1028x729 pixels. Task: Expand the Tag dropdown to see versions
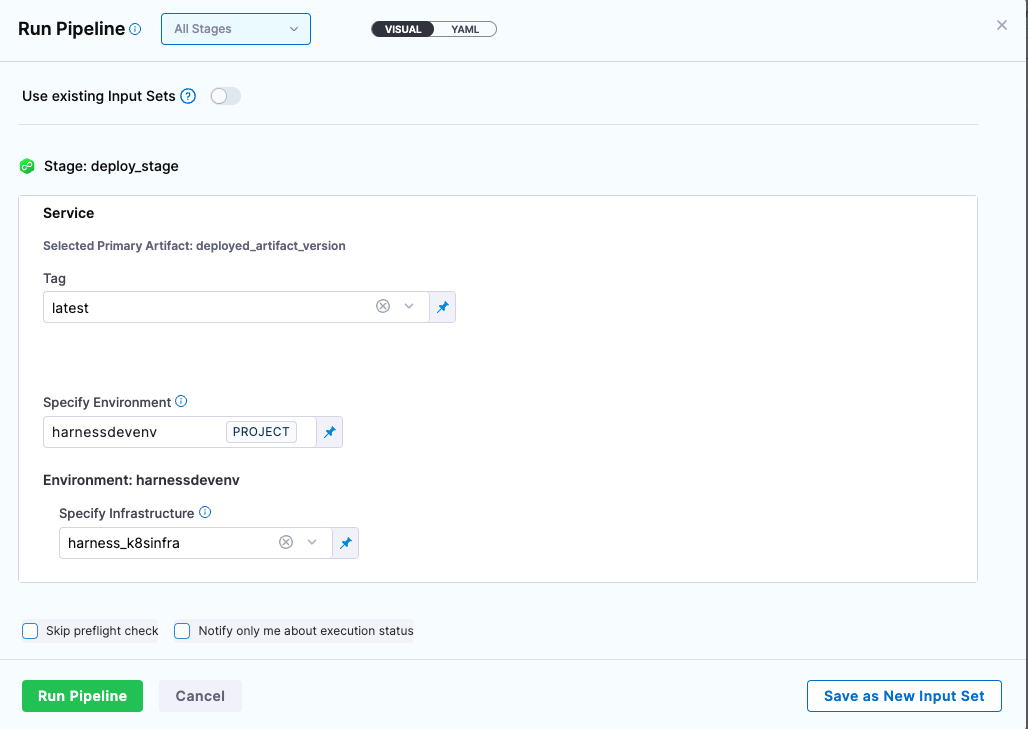pos(410,307)
